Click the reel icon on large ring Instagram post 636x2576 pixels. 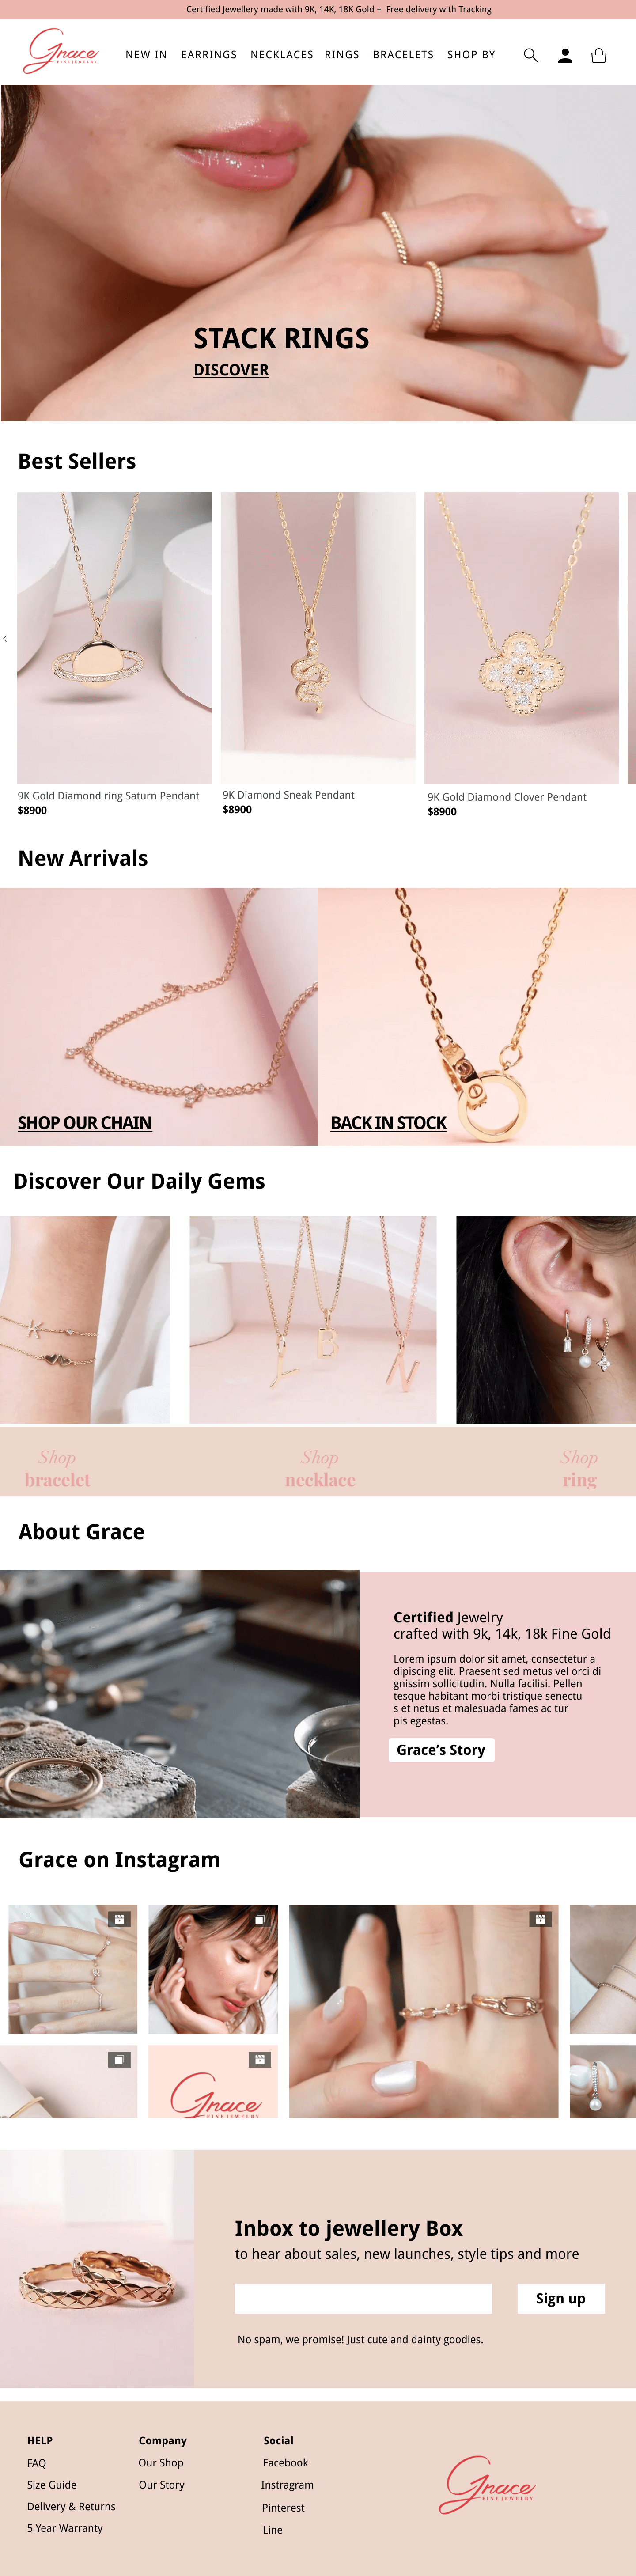click(540, 1919)
